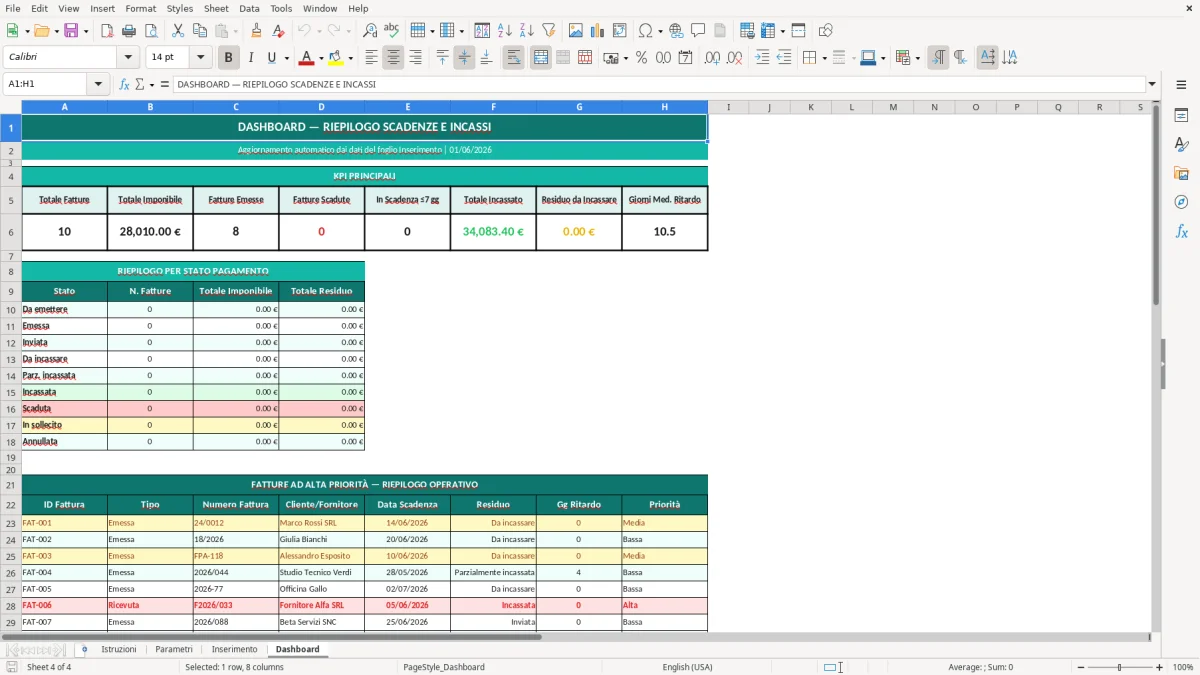Open the Format menu
Image resolution: width=1200 pixels, height=675 pixels.
[140, 8]
